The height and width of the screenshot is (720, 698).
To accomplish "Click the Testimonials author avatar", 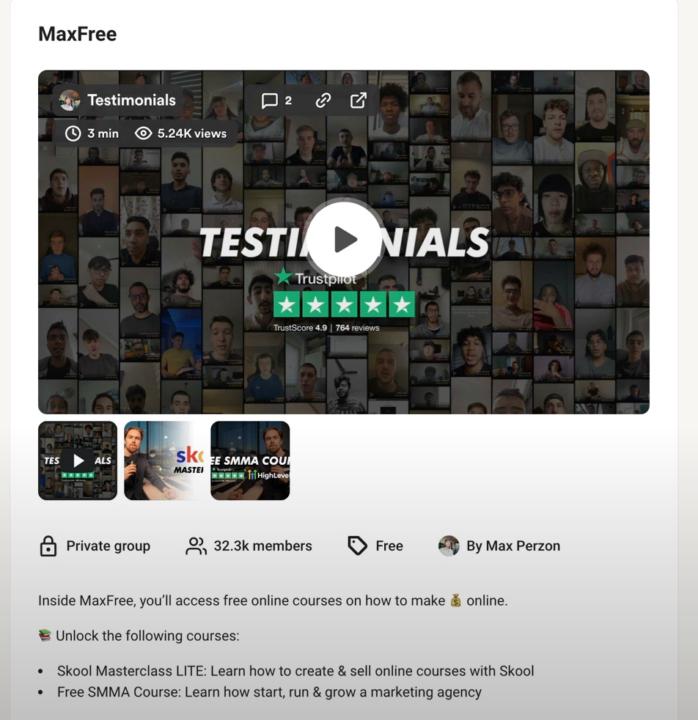I will click(x=70, y=100).
